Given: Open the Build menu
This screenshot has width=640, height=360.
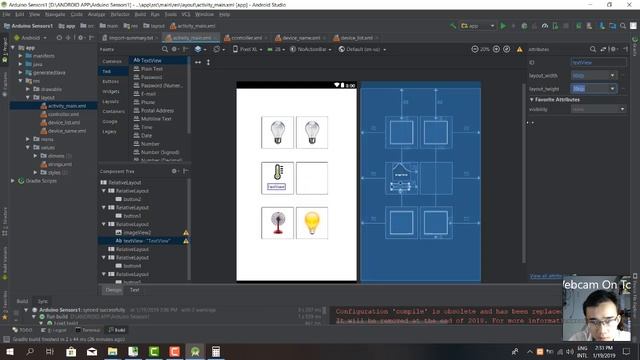Looking at the screenshot, I should click(140, 14).
